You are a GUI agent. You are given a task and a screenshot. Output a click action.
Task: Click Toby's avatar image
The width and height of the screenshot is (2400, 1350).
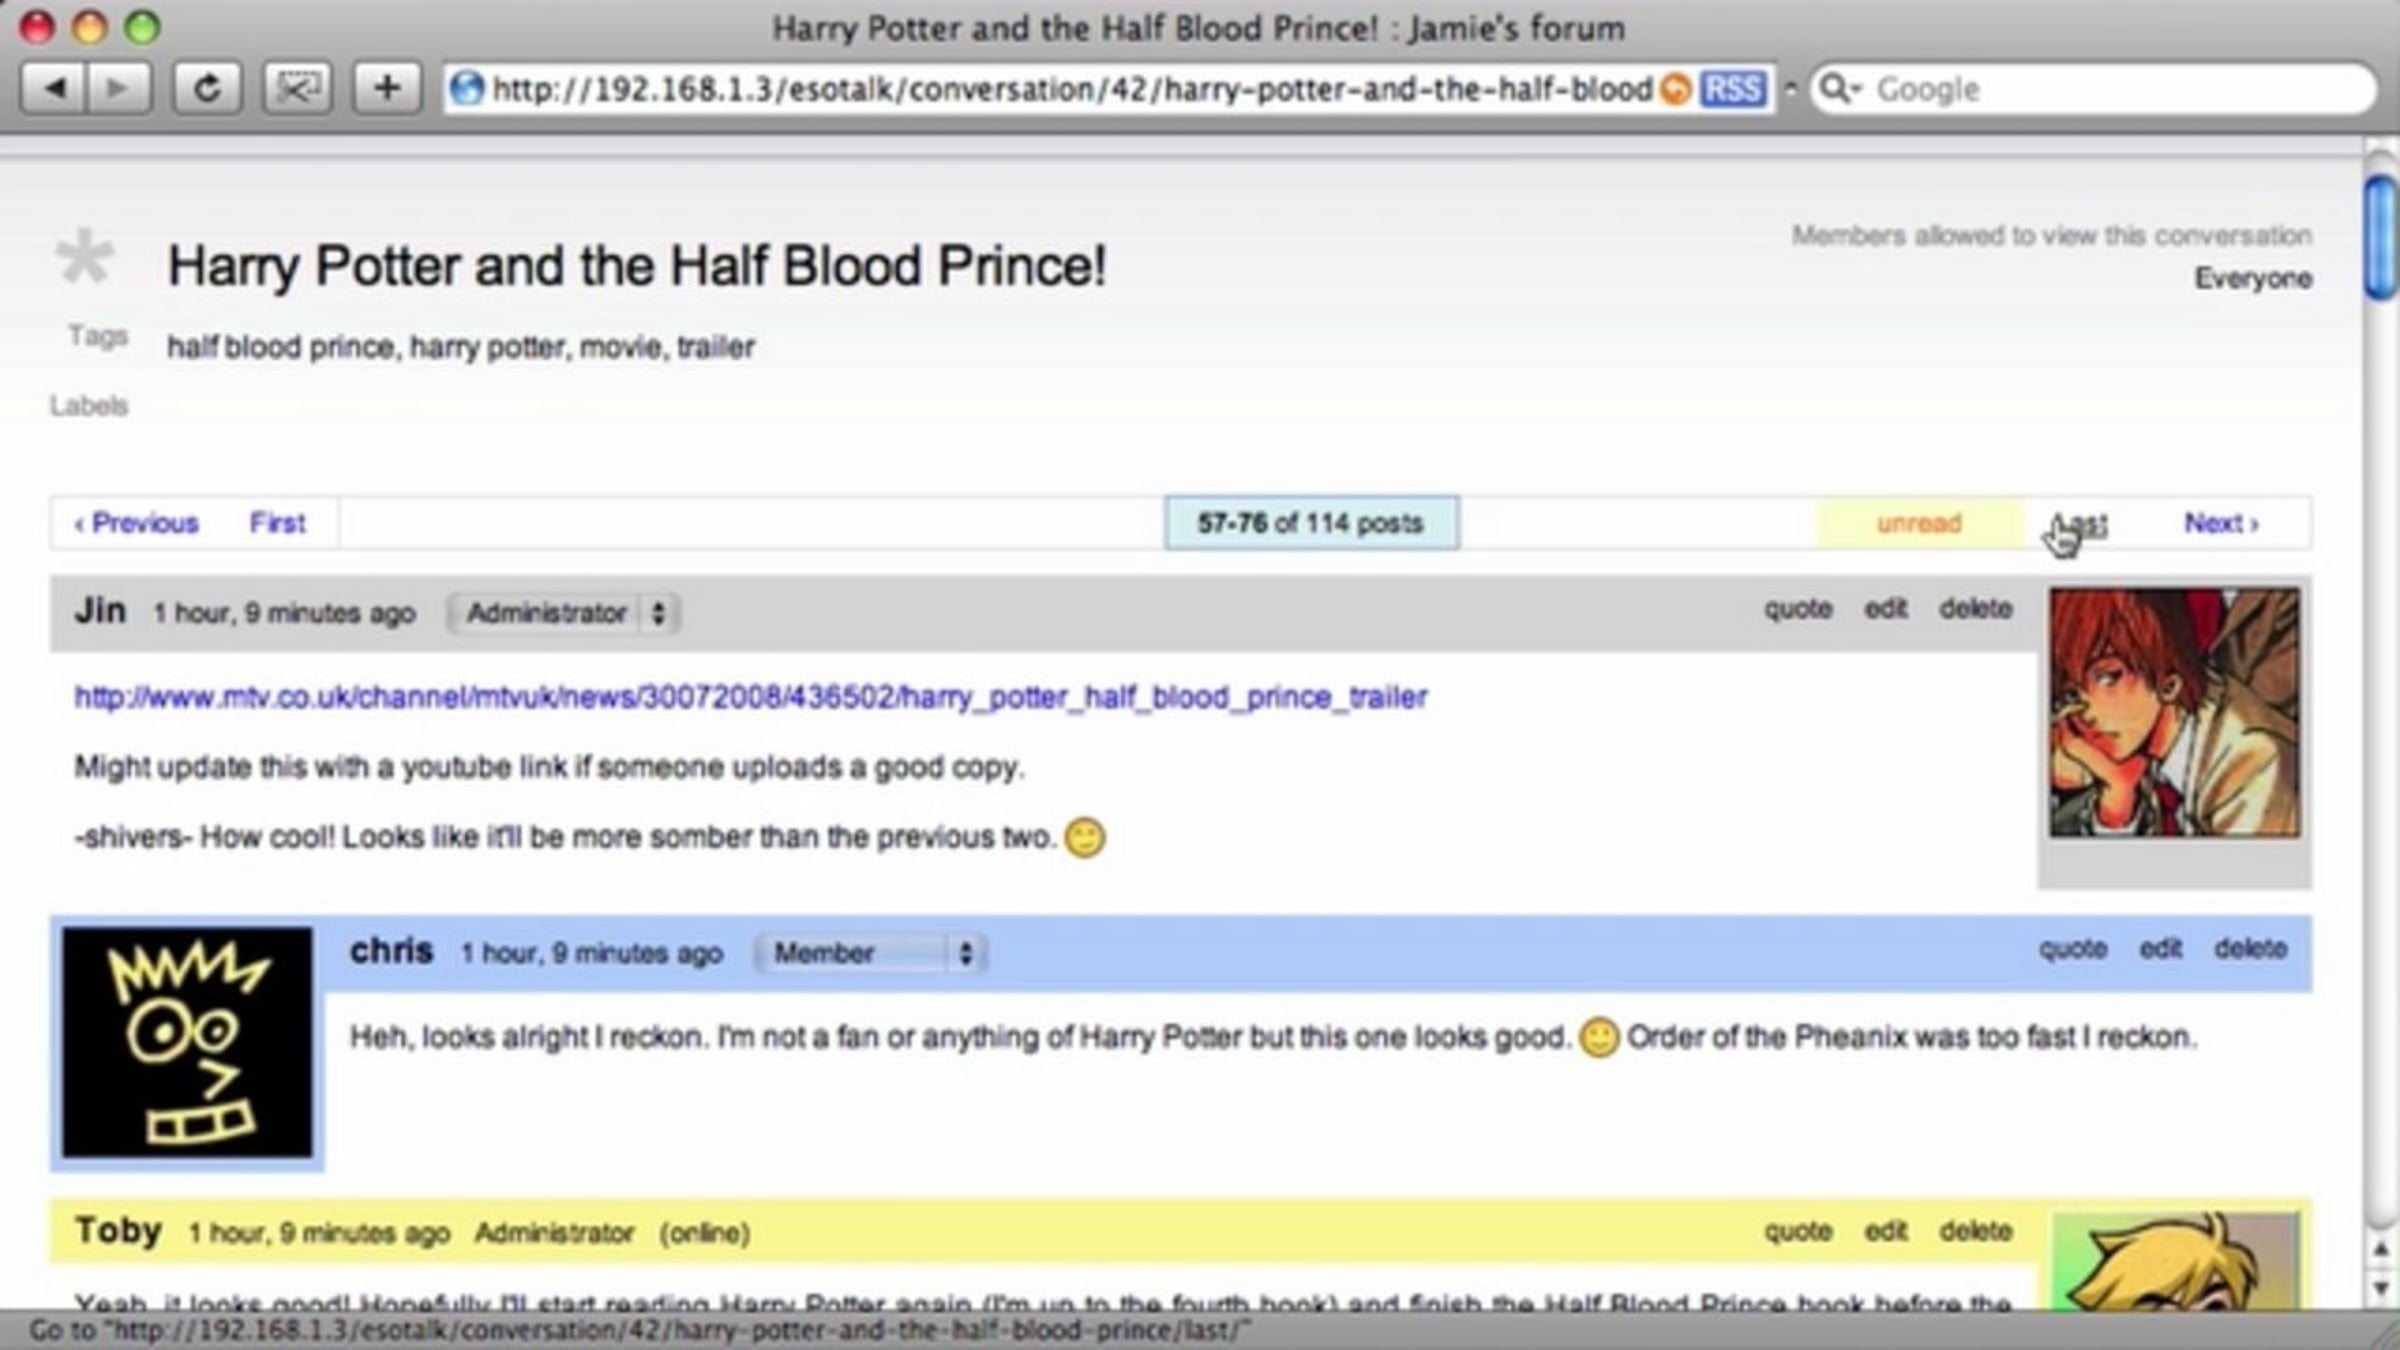pos(2176,1262)
